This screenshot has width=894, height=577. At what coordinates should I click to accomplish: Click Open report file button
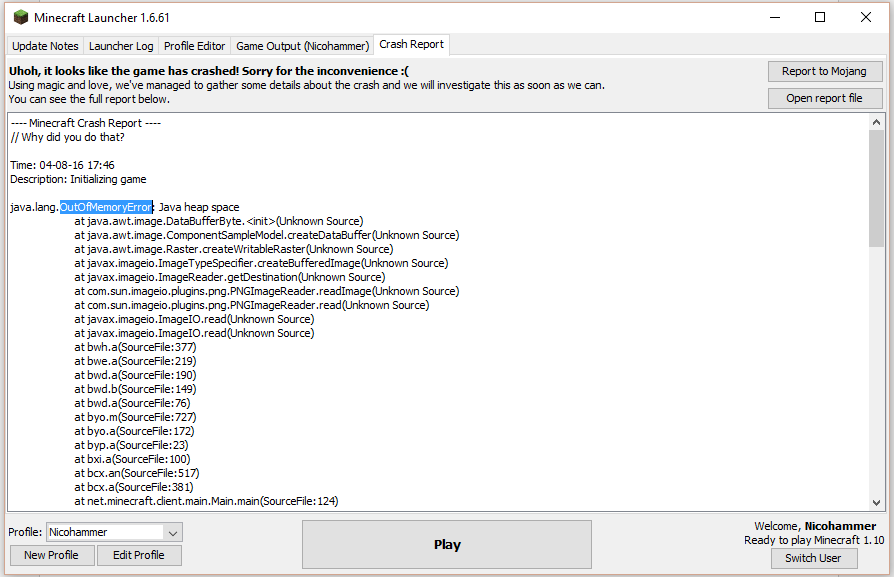[x=824, y=98]
